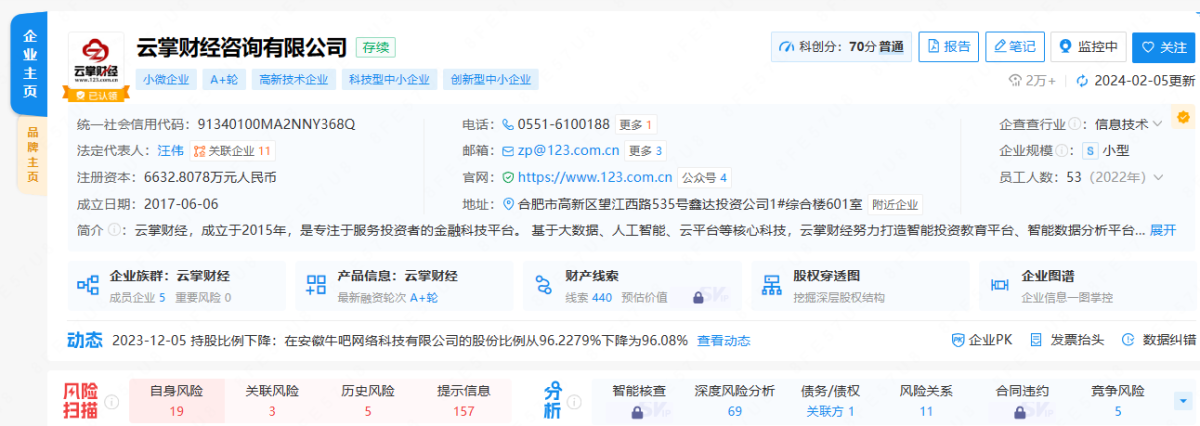Click the lock icon beside 预估价值
1200x426 pixels.
700,297
